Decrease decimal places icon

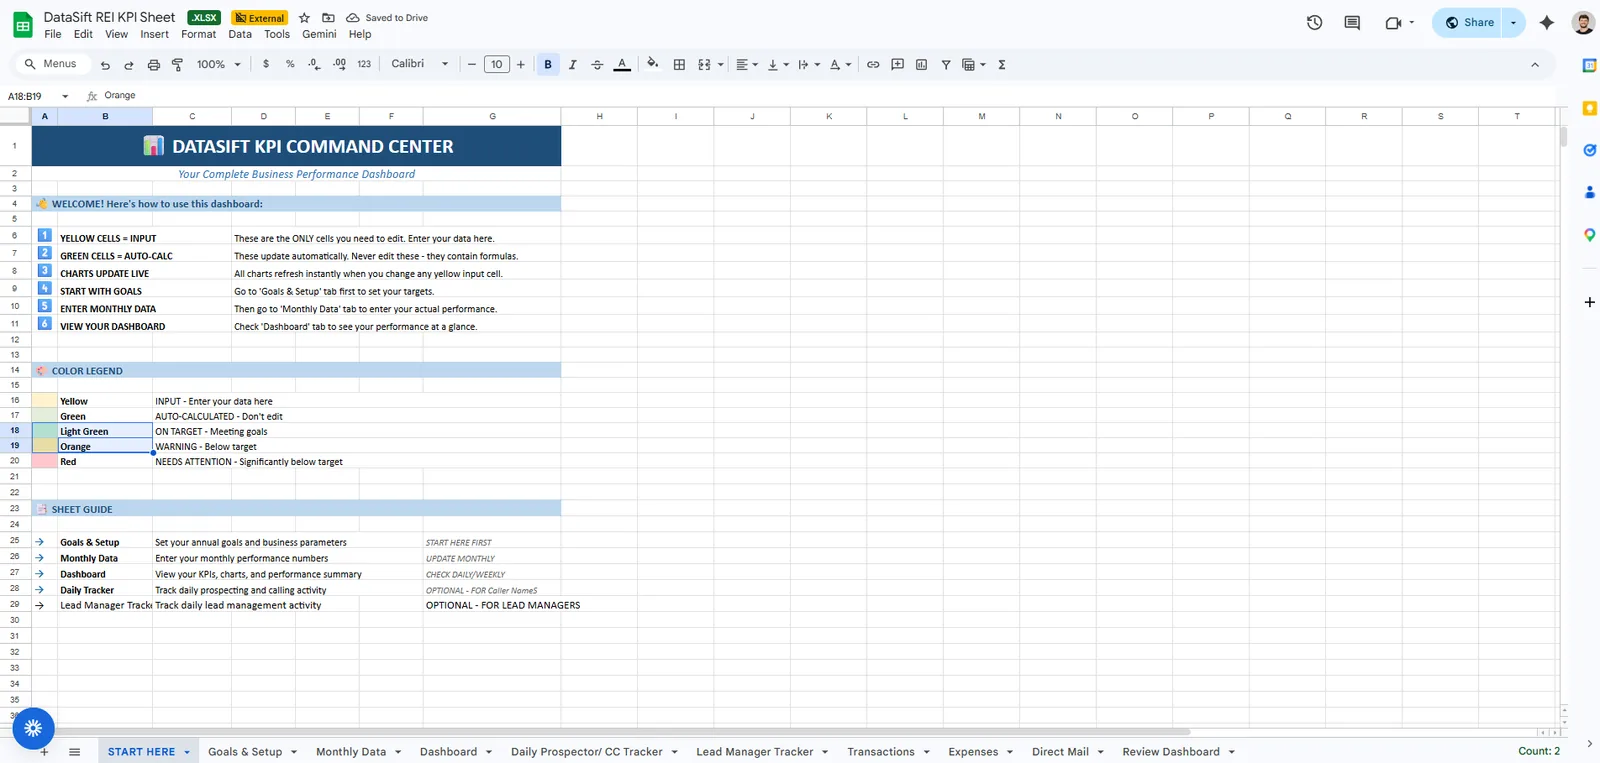314,64
